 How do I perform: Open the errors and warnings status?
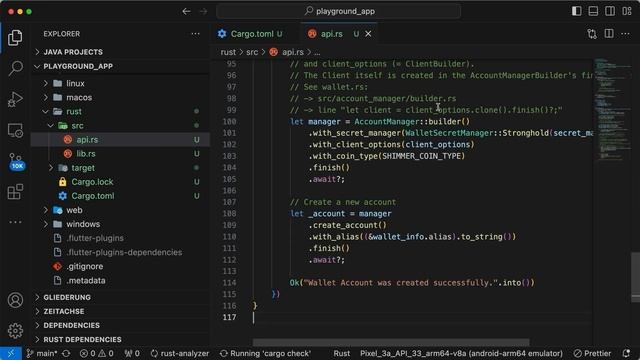[x=96, y=353]
